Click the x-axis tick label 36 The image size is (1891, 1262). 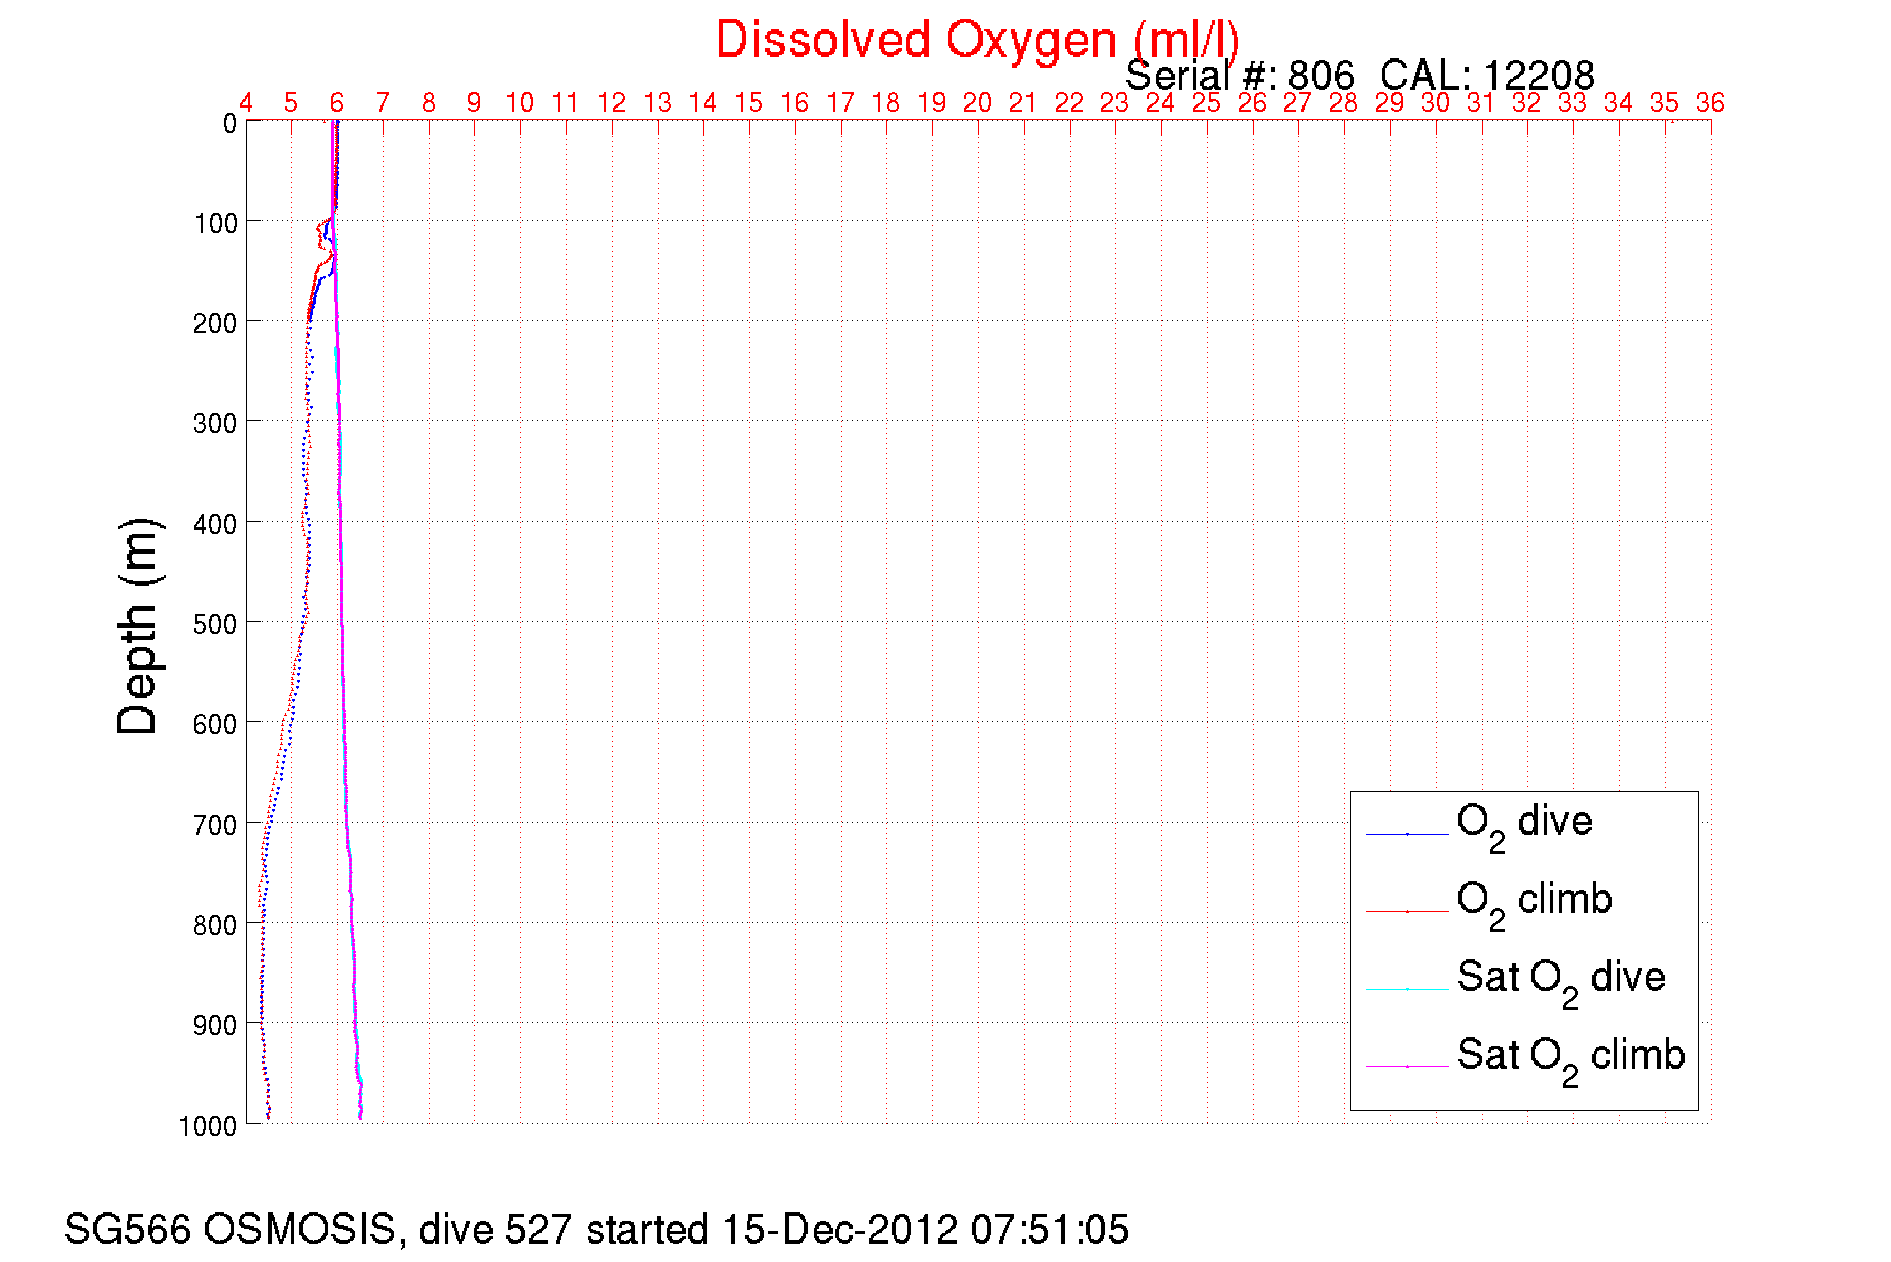tap(1710, 102)
